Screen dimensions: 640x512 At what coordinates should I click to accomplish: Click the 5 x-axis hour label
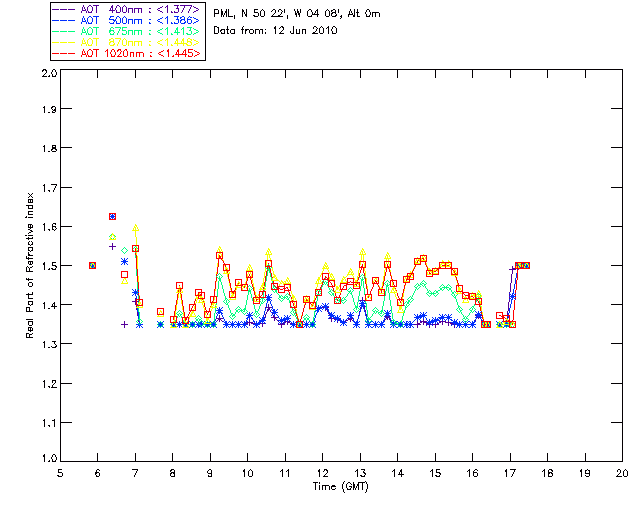pyautogui.click(x=60, y=473)
